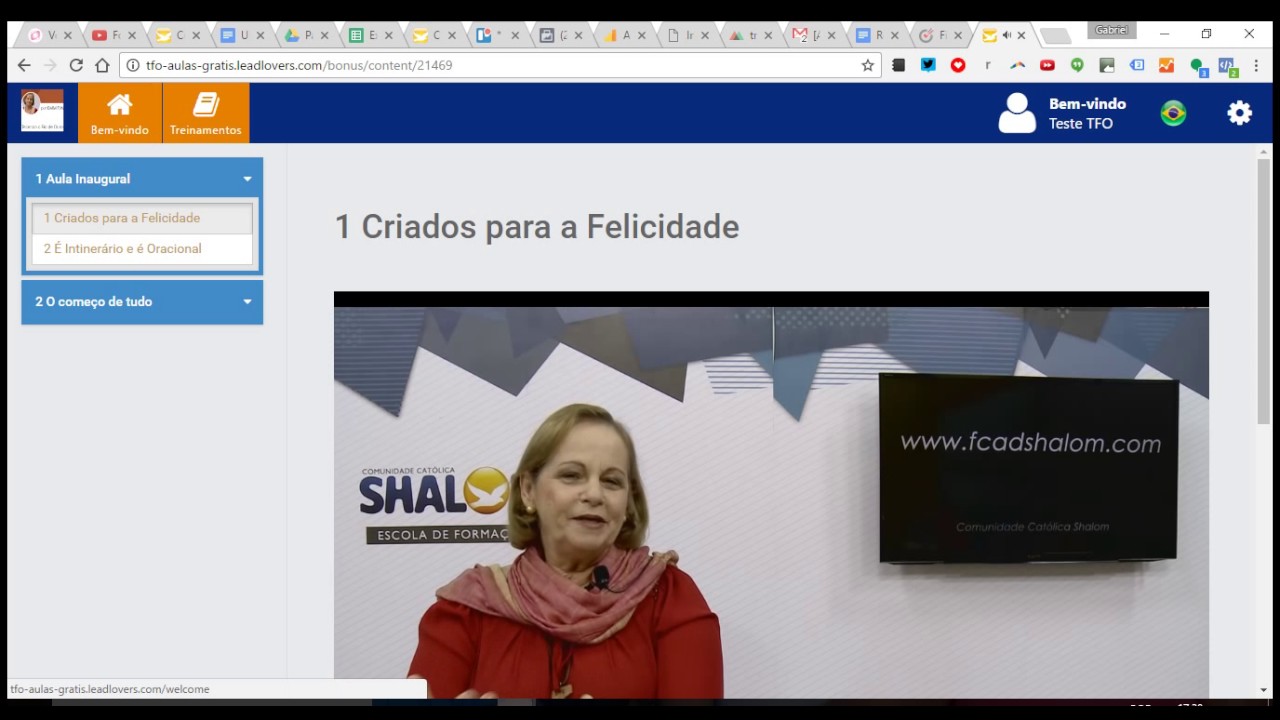
Task: Go back with browser back arrow
Action: click(24, 65)
